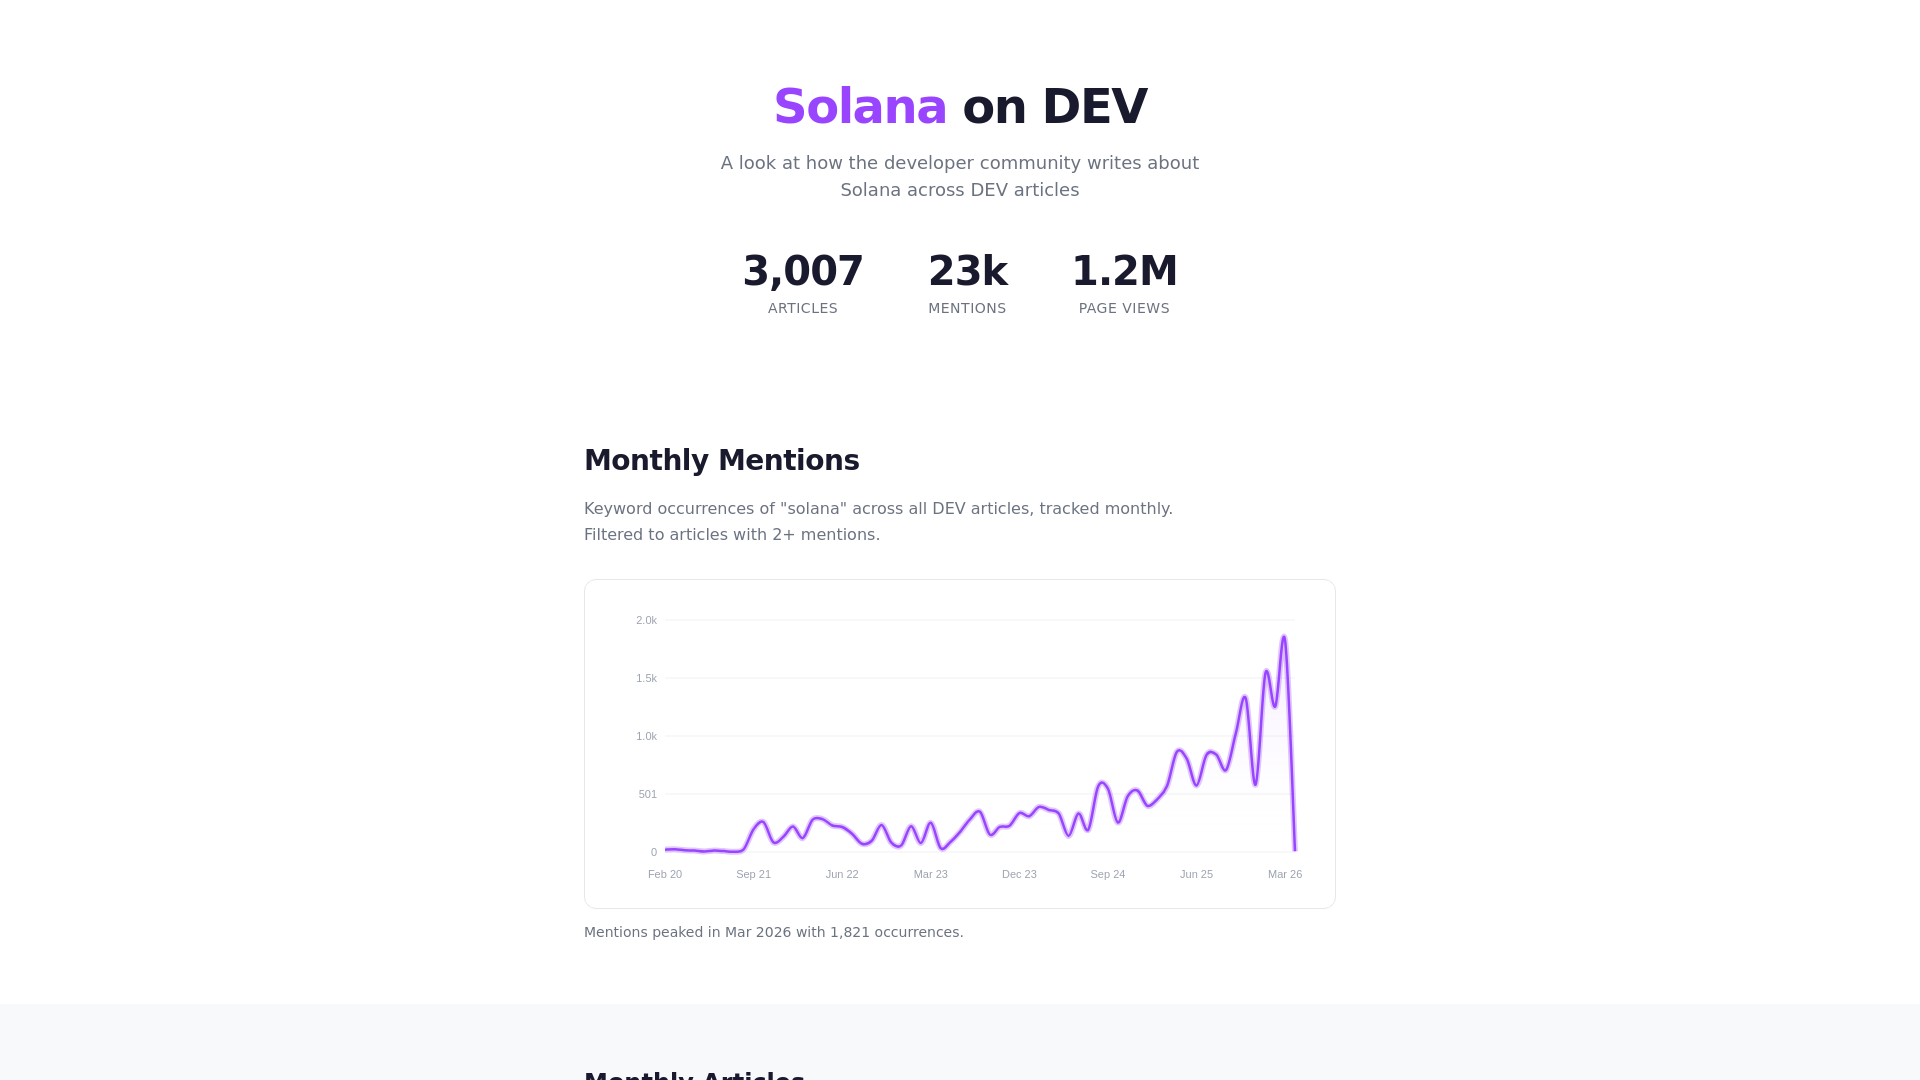Click the 23k Mentions stat
This screenshot has width=1920, height=1080.
coord(967,283)
